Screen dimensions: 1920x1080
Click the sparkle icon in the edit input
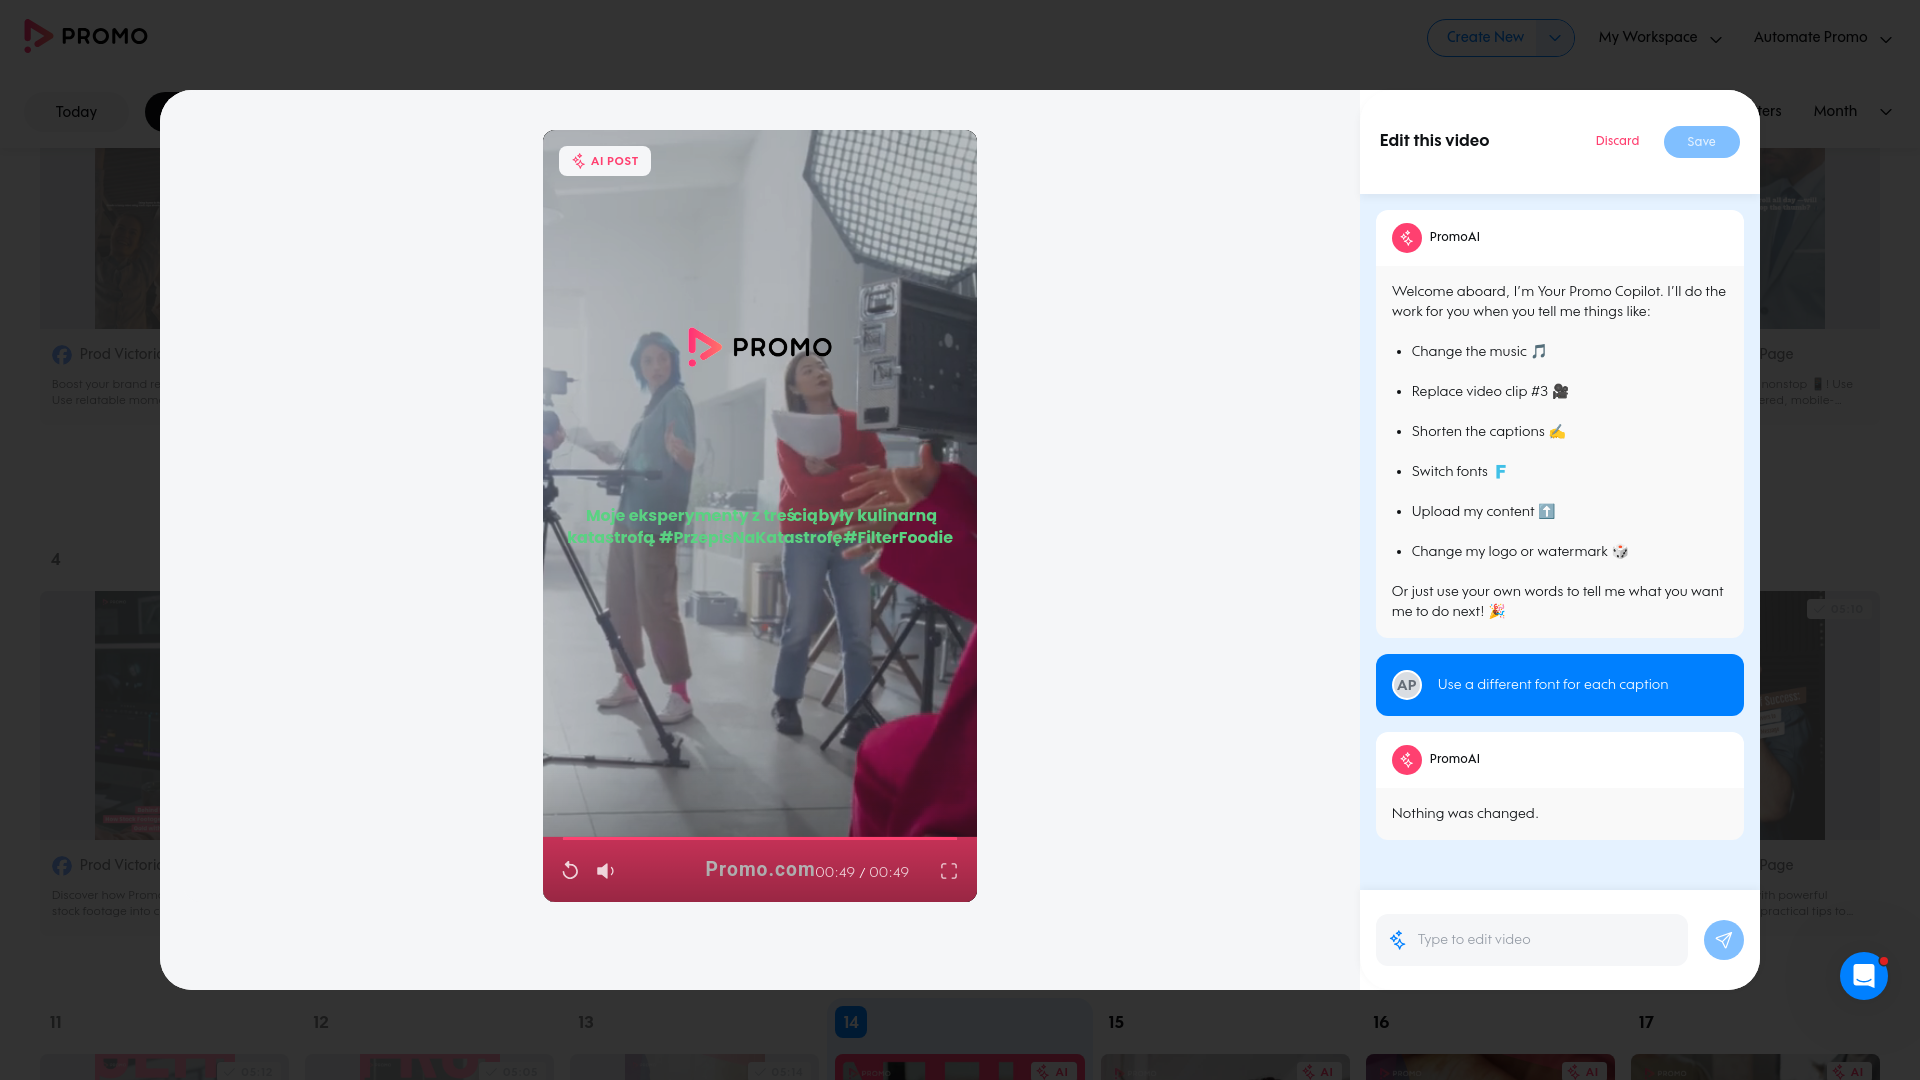coord(1398,940)
